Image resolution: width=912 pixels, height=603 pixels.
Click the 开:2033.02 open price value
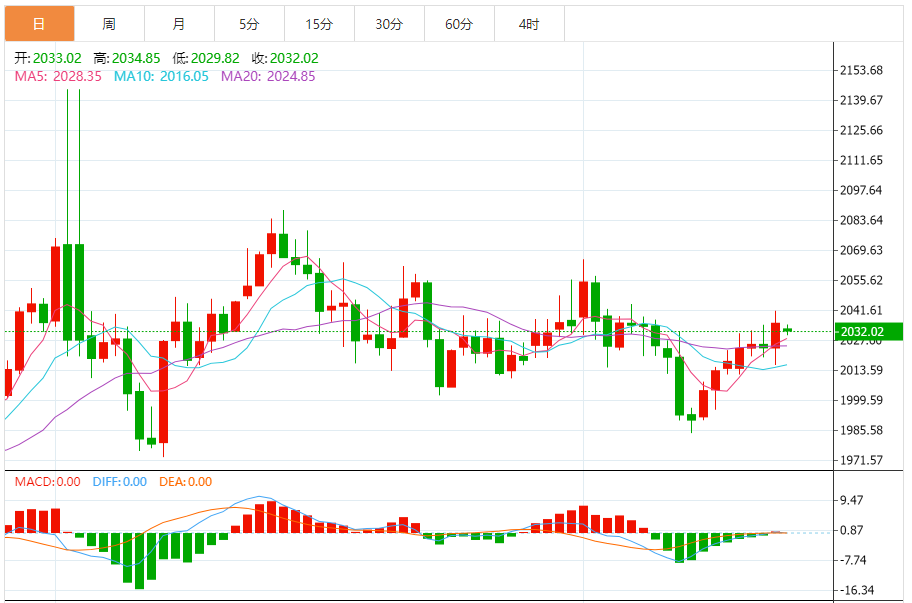(48, 58)
